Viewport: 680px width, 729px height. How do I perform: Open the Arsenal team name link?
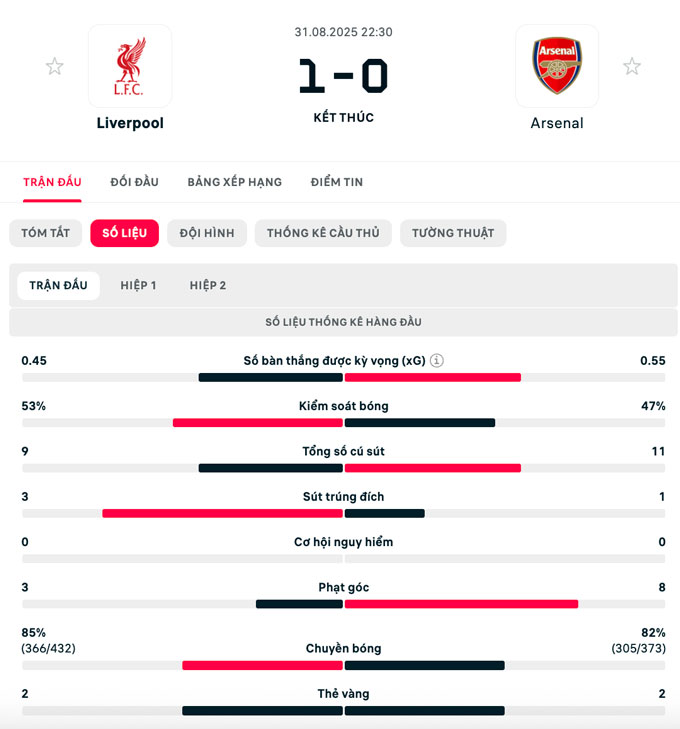557,123
